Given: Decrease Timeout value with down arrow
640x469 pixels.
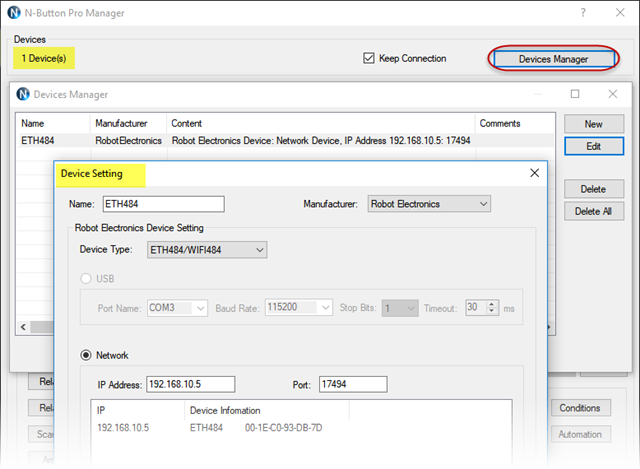Looking at the screenshot, I should point(492,311).
